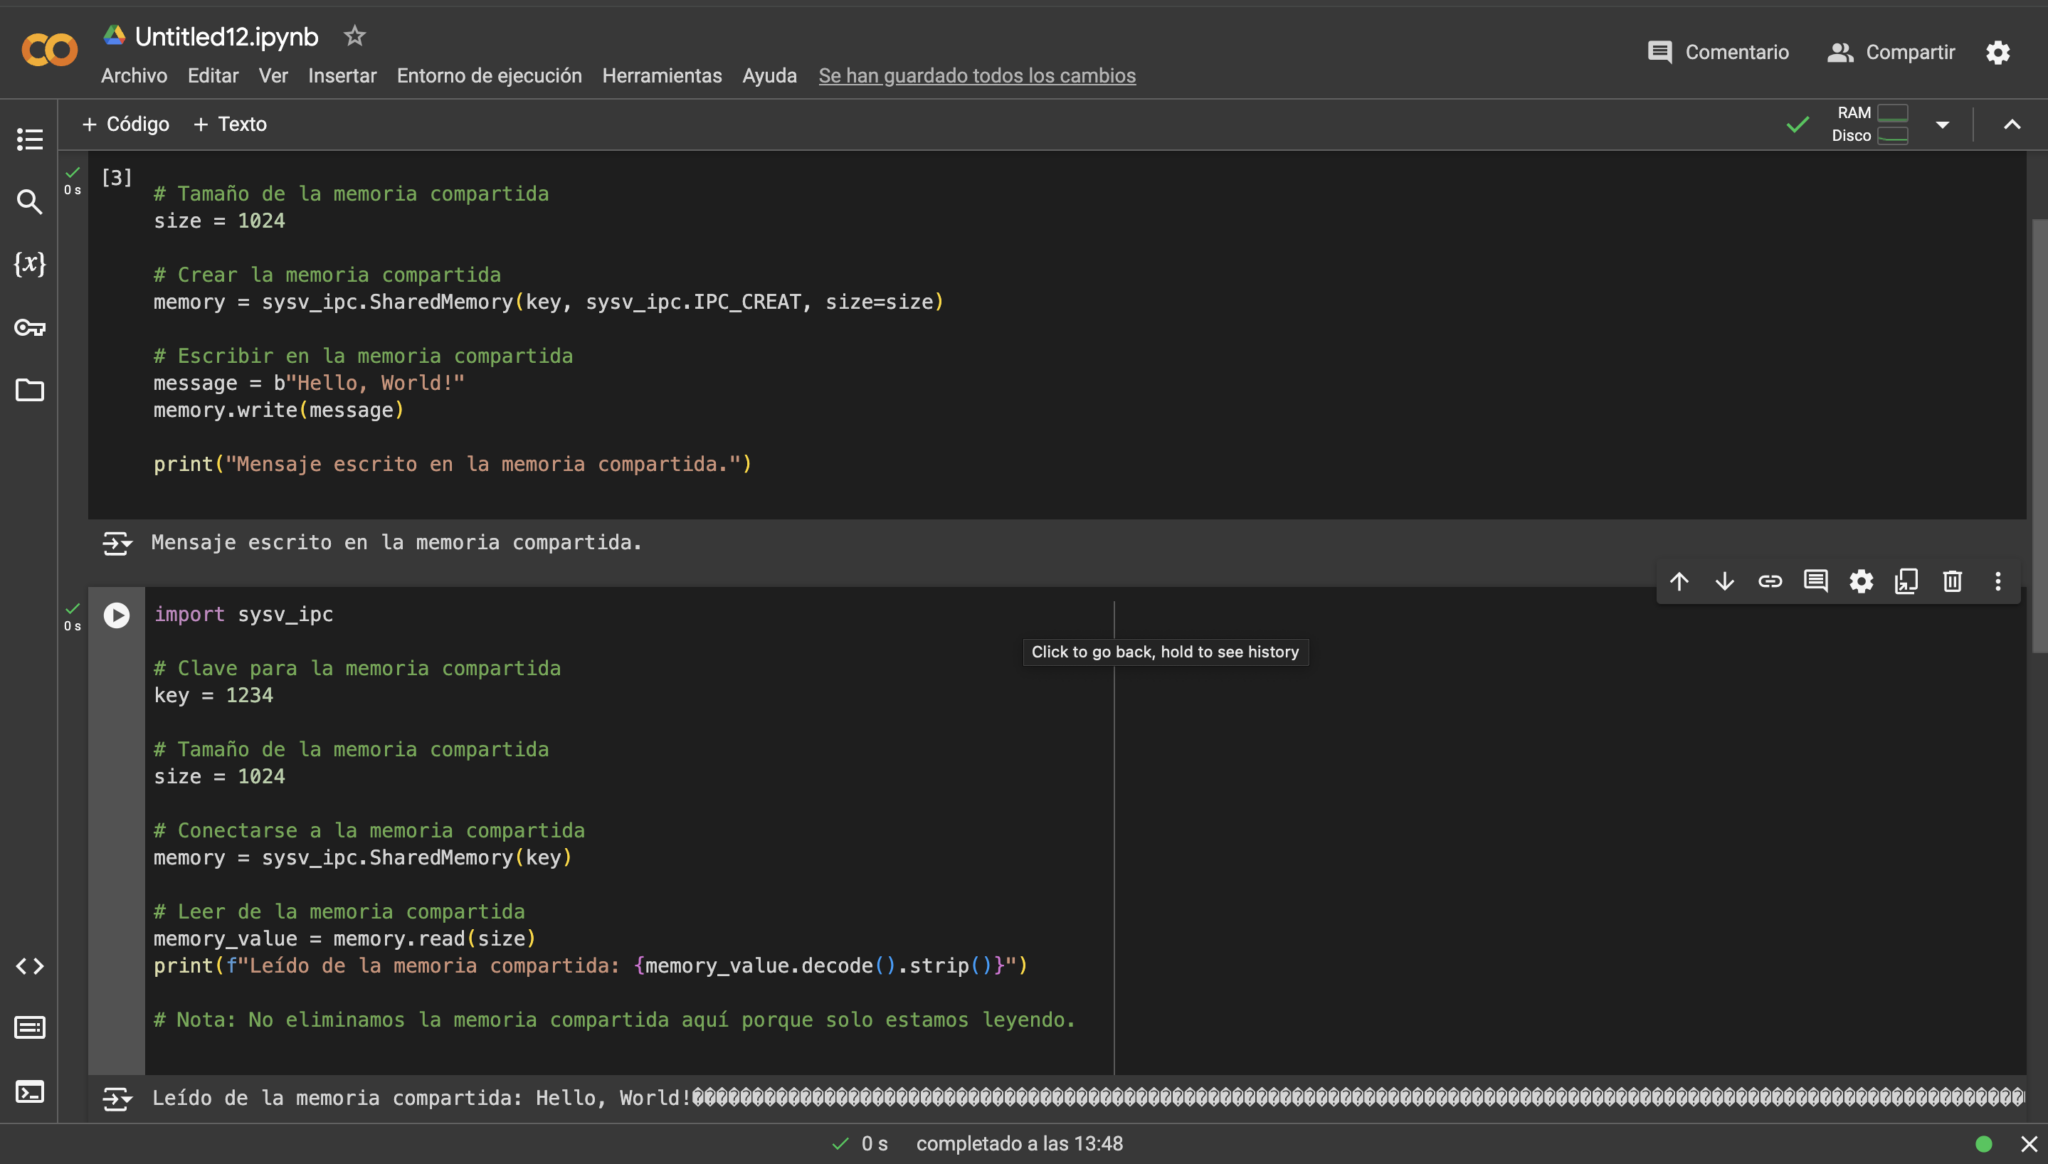Open the variables inspector panel

pos(30,263)
